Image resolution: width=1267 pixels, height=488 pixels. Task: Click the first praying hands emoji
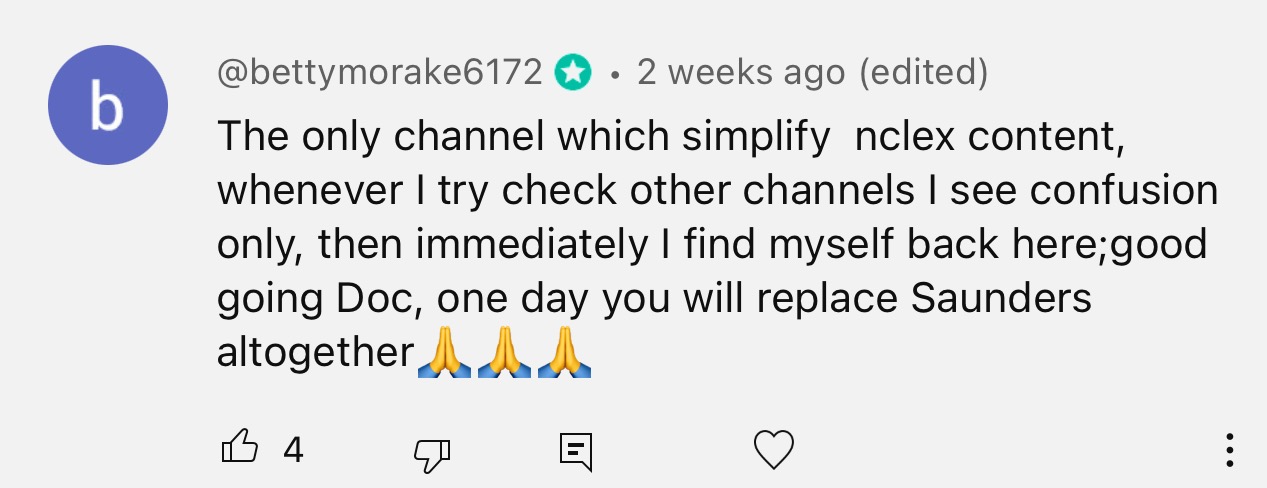coord(444,354)
